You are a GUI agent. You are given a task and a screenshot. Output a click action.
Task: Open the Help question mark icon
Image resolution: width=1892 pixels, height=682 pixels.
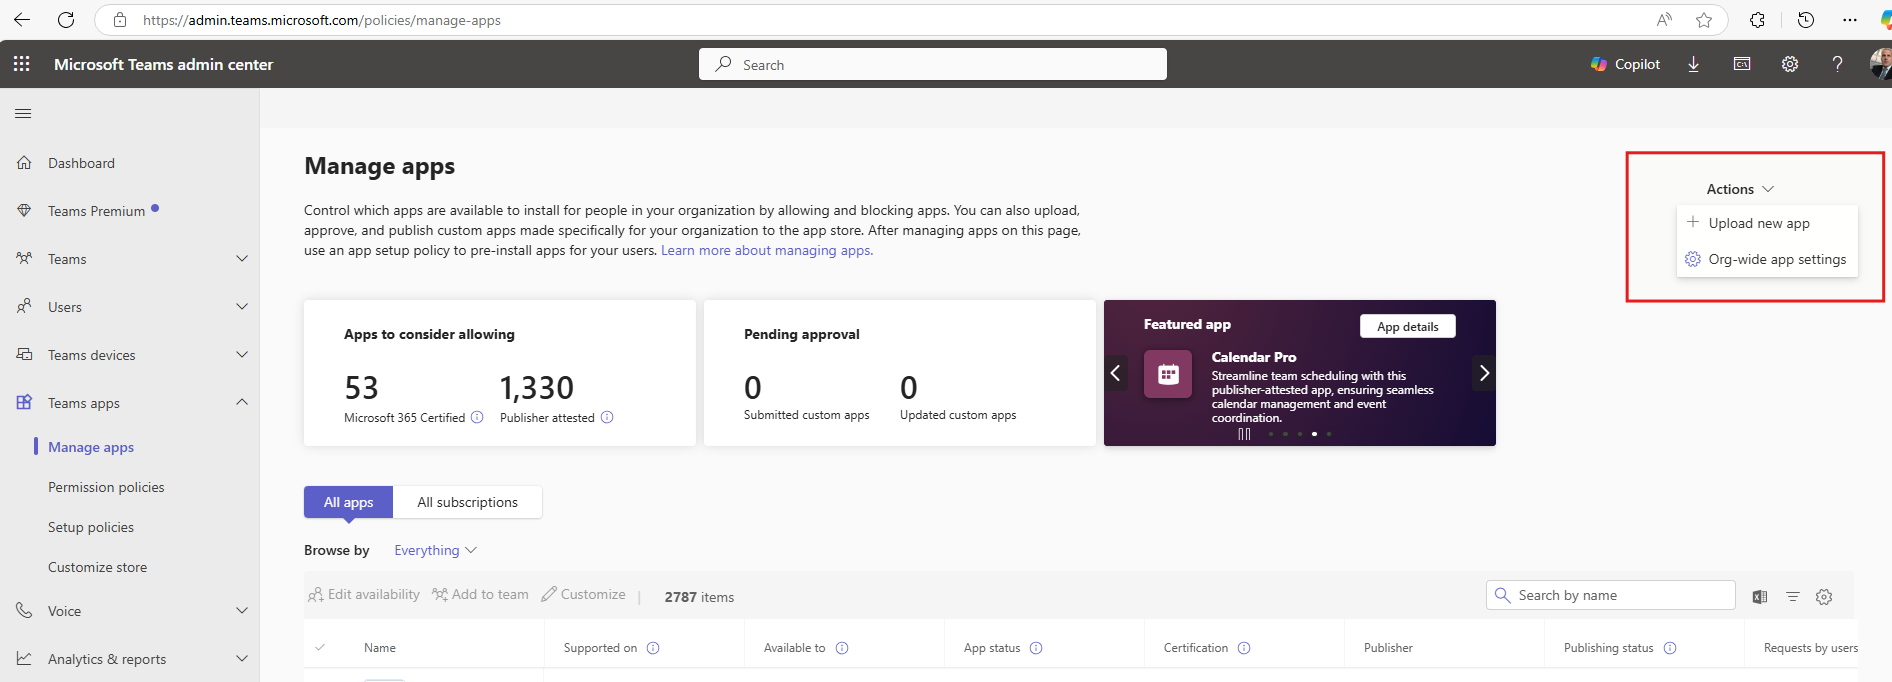pyautogui.click(x=1837, y=64)
